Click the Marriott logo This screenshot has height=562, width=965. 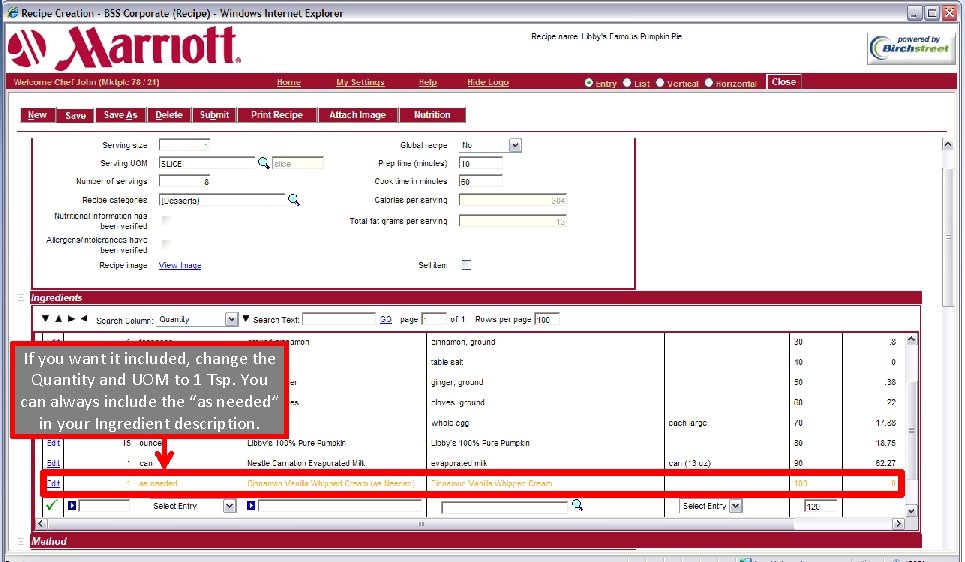124,47
